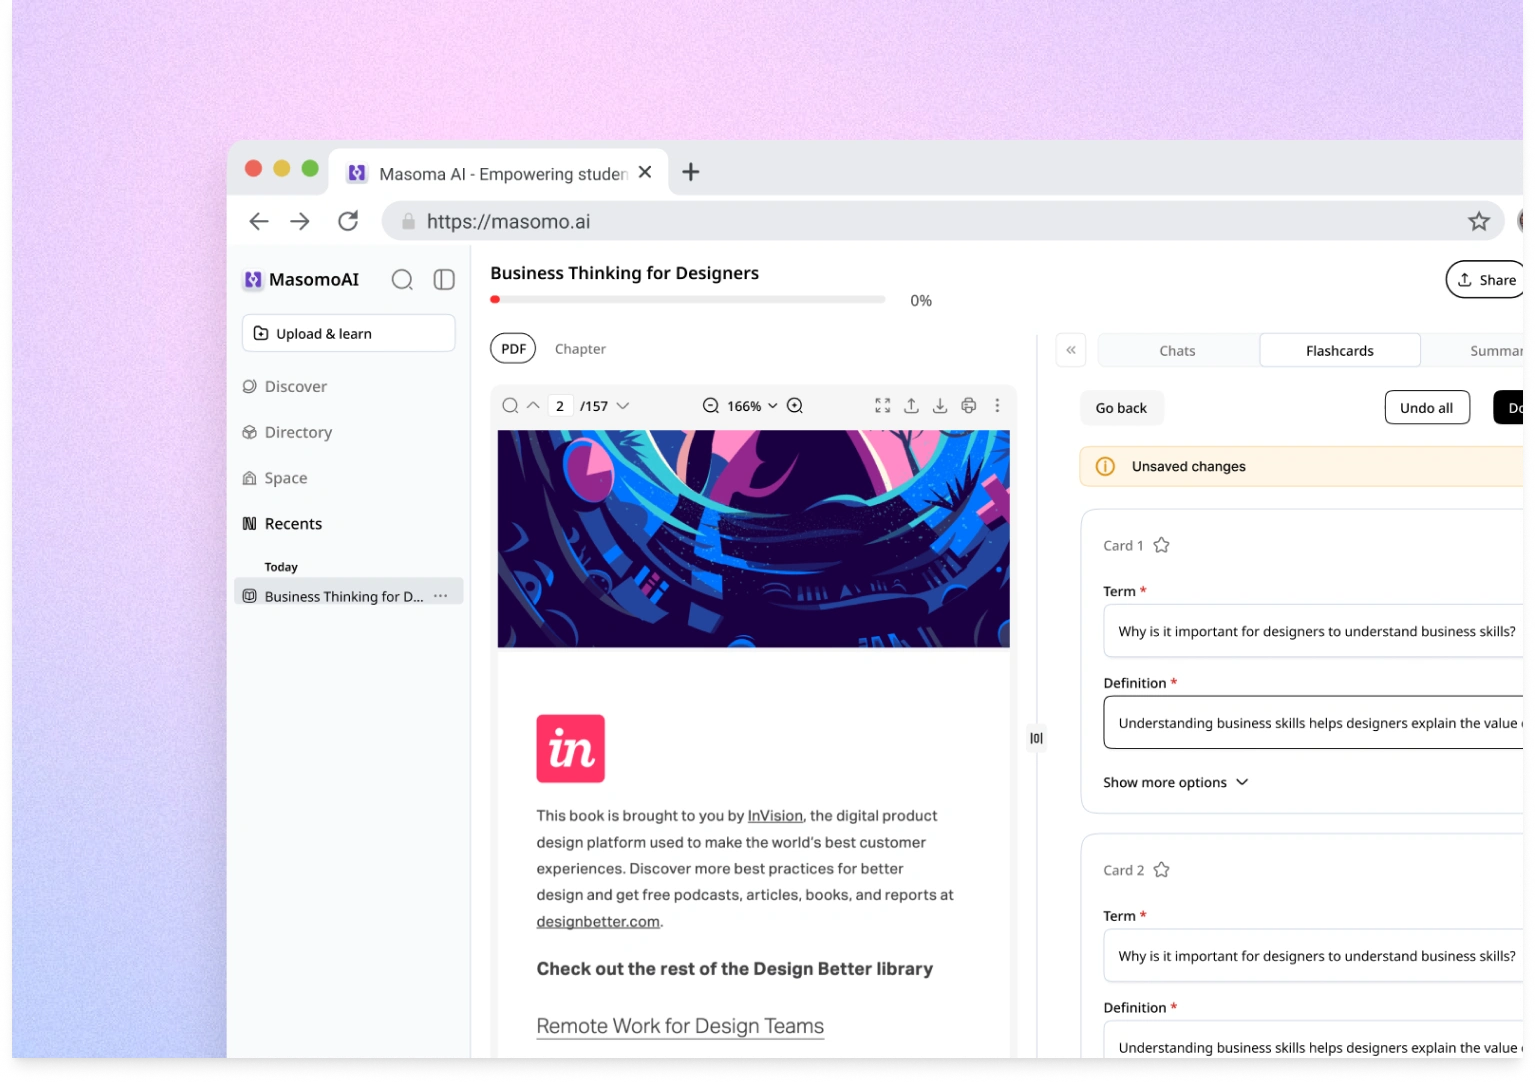Image resolution: width=1535 pixels, height=1082 pixels.
Task: Click the reading progress bar under the title
Action: (688, 300)
